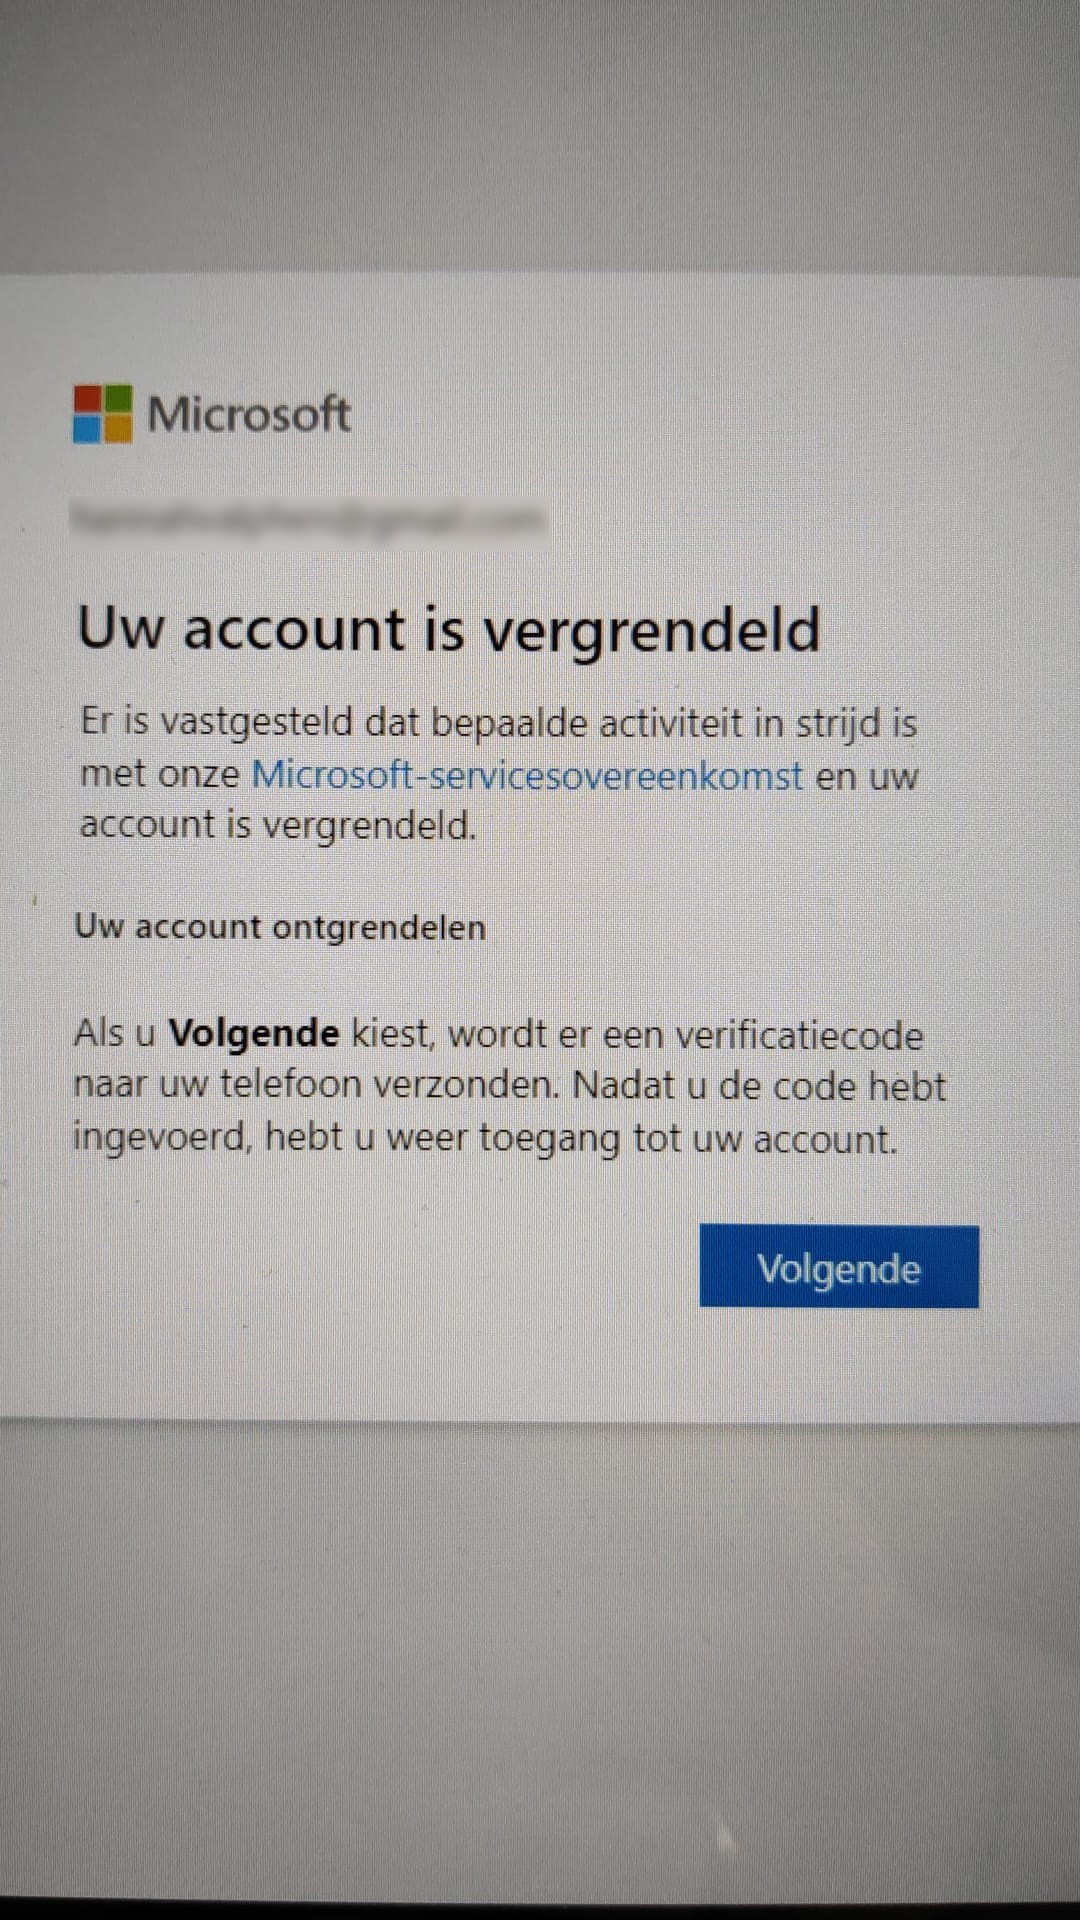Click the heading "Uw account is vergrendeld"

449,630
